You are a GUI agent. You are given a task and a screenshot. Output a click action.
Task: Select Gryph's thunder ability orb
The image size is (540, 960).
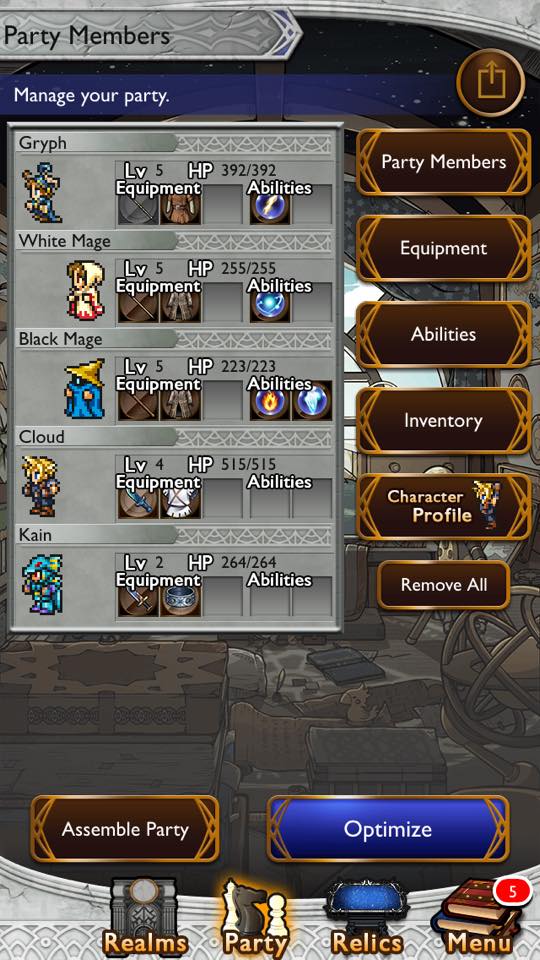pos(271,205)
